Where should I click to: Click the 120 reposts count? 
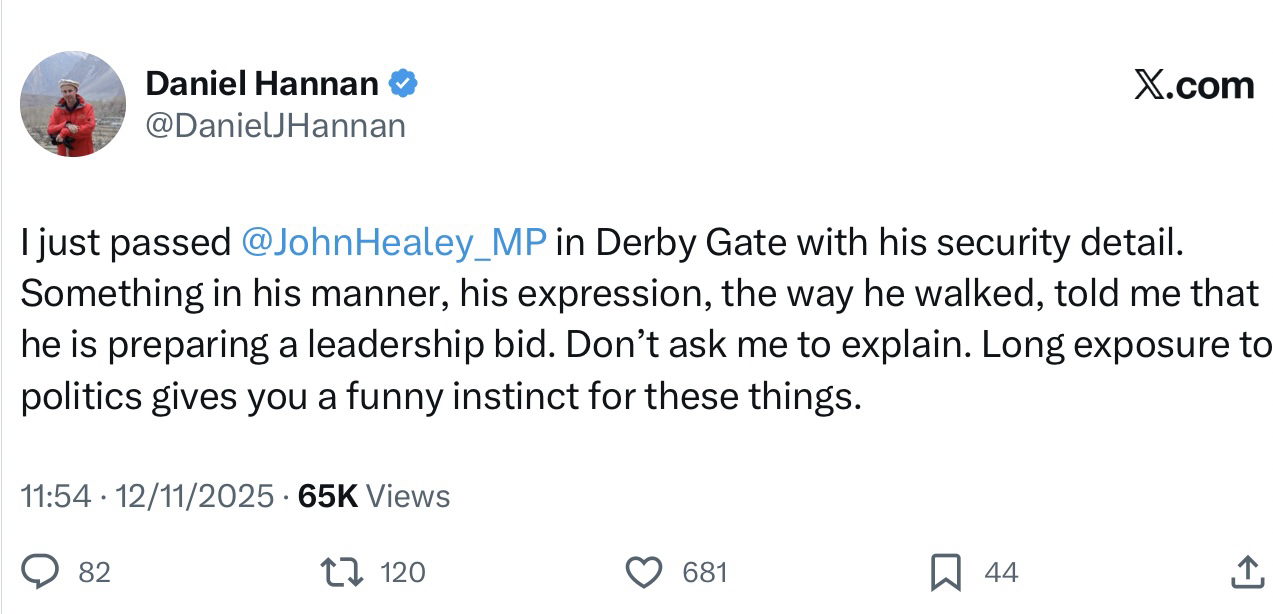[x=403, y=572]
